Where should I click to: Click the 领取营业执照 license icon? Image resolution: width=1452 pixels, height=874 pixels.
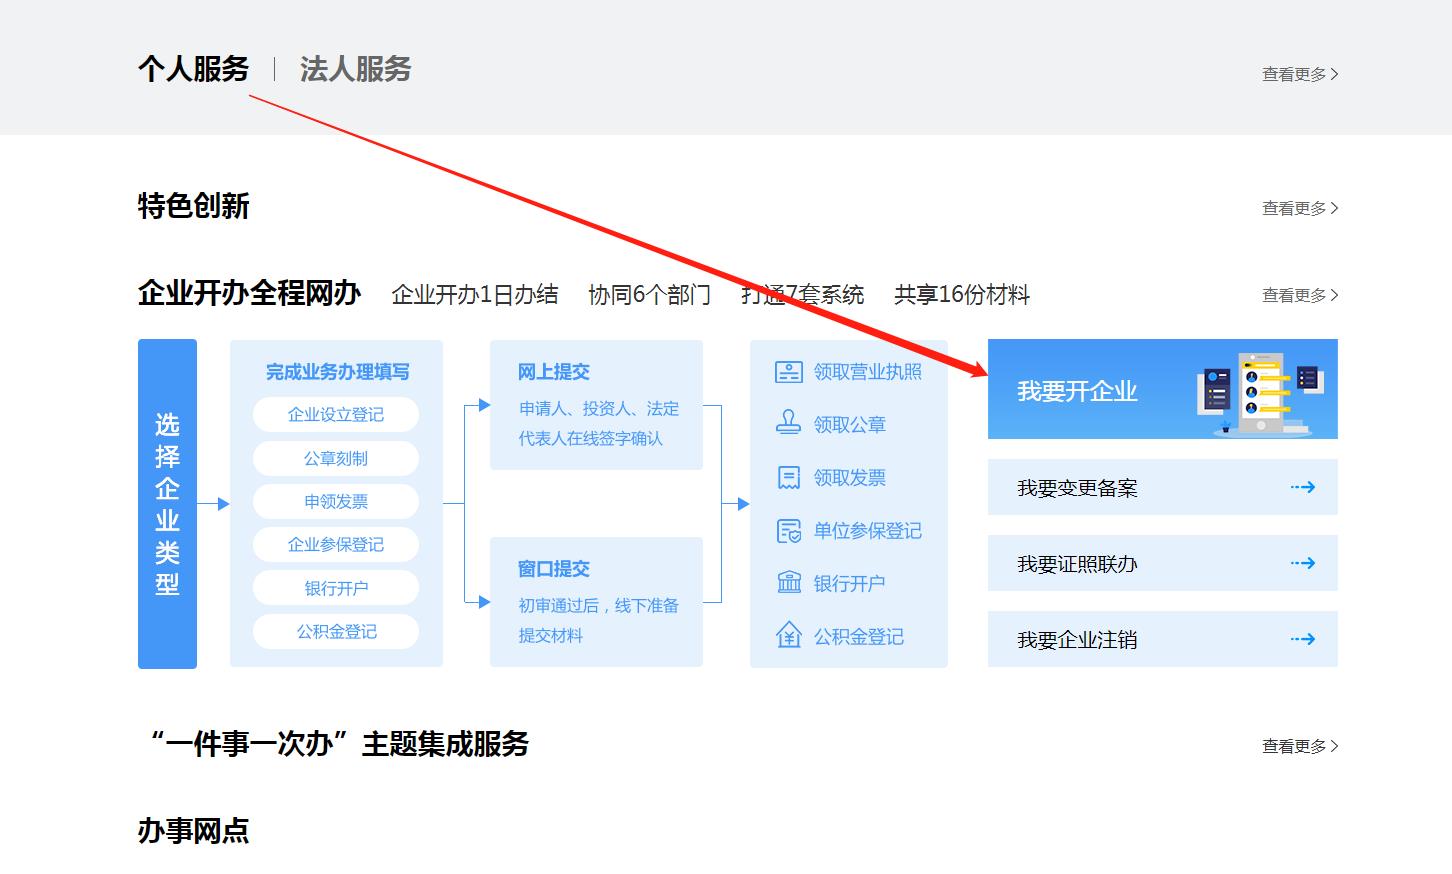(789, 372)
